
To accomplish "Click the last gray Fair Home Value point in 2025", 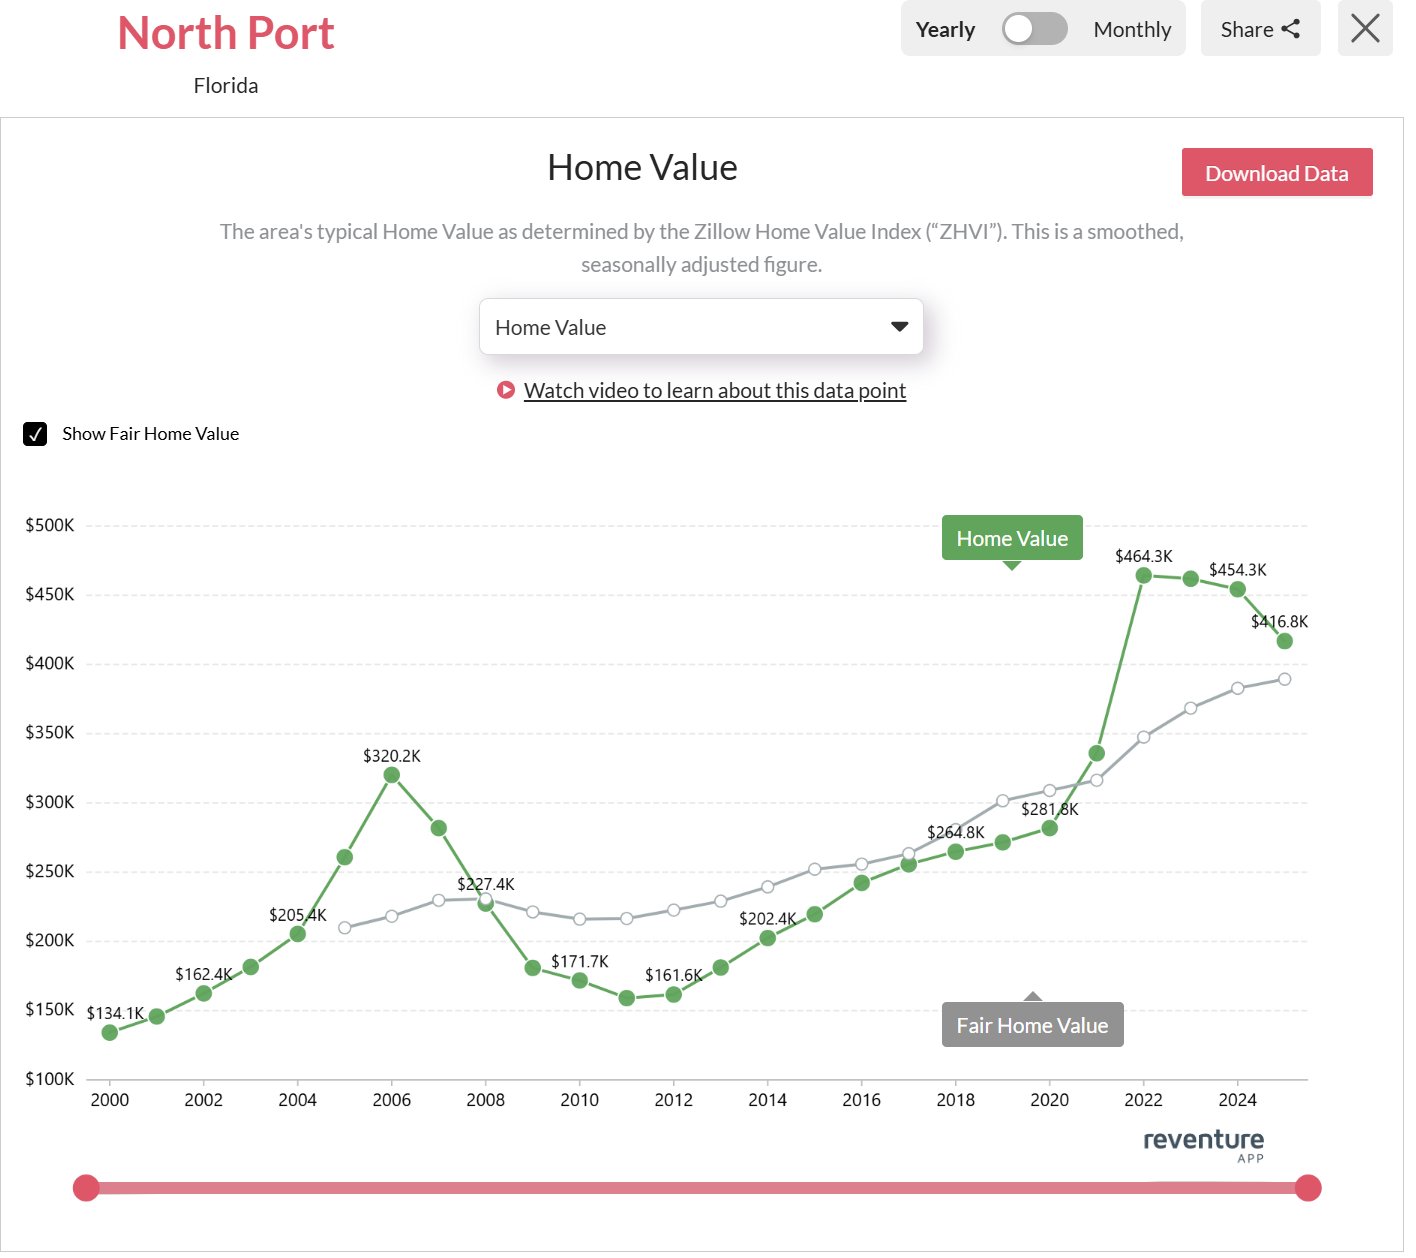I will click(x=1285, y=679).
